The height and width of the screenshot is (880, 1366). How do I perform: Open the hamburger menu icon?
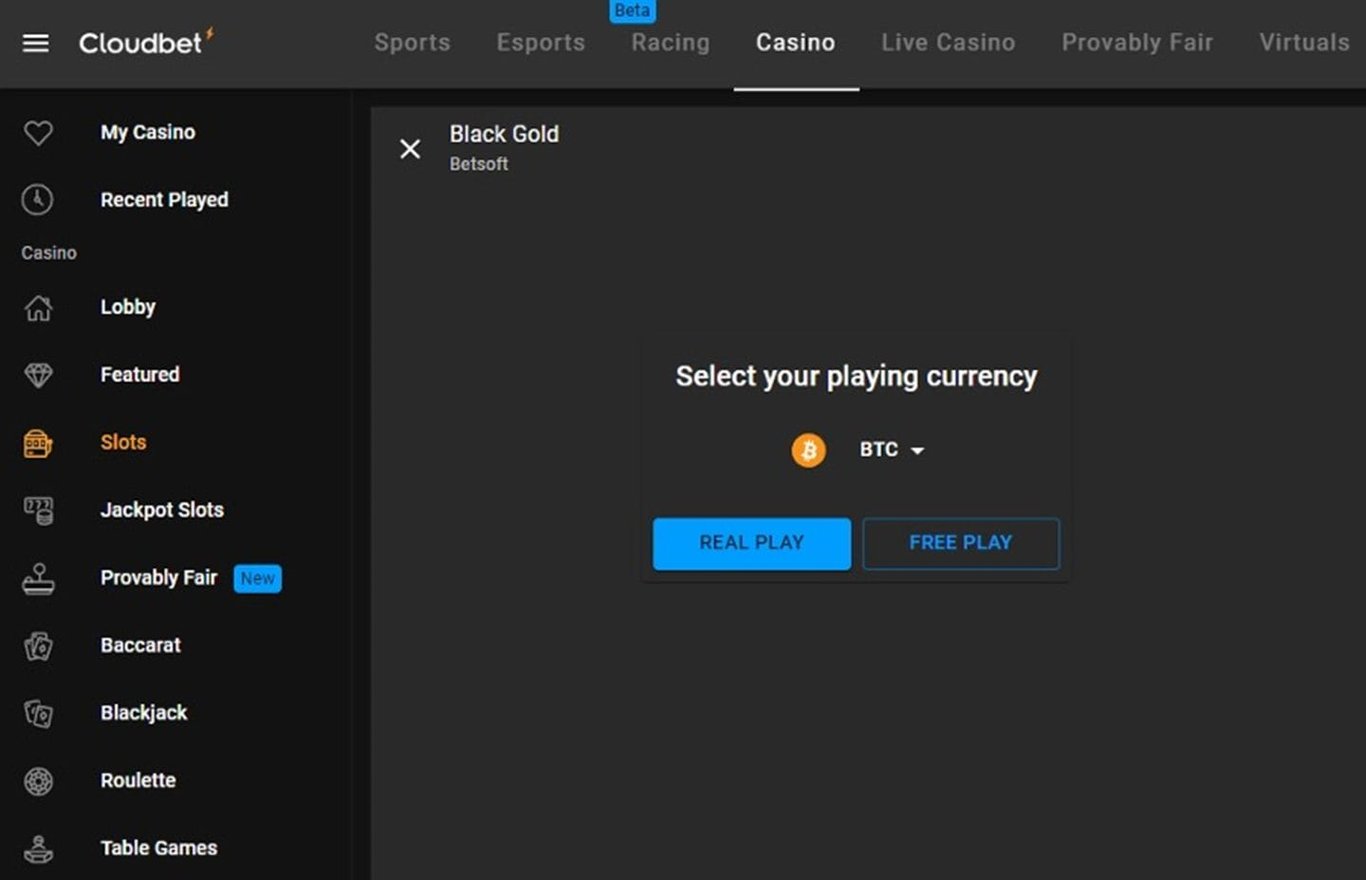[36, 43]
